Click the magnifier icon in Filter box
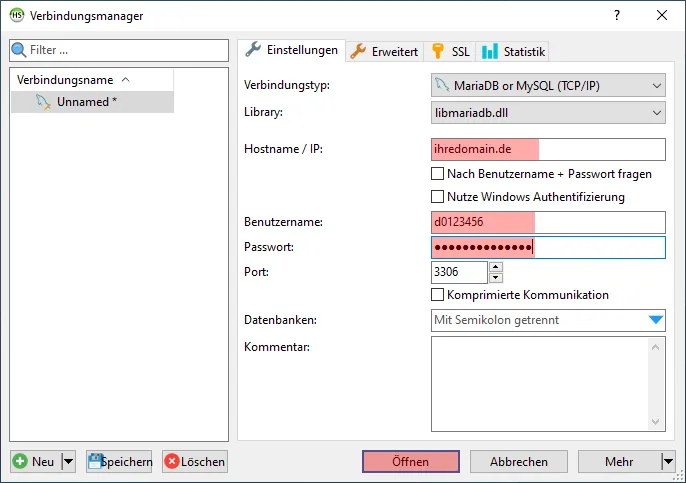The height and width of the screenshot is (483, 686). pyautogui.click(x=18, y=50)
